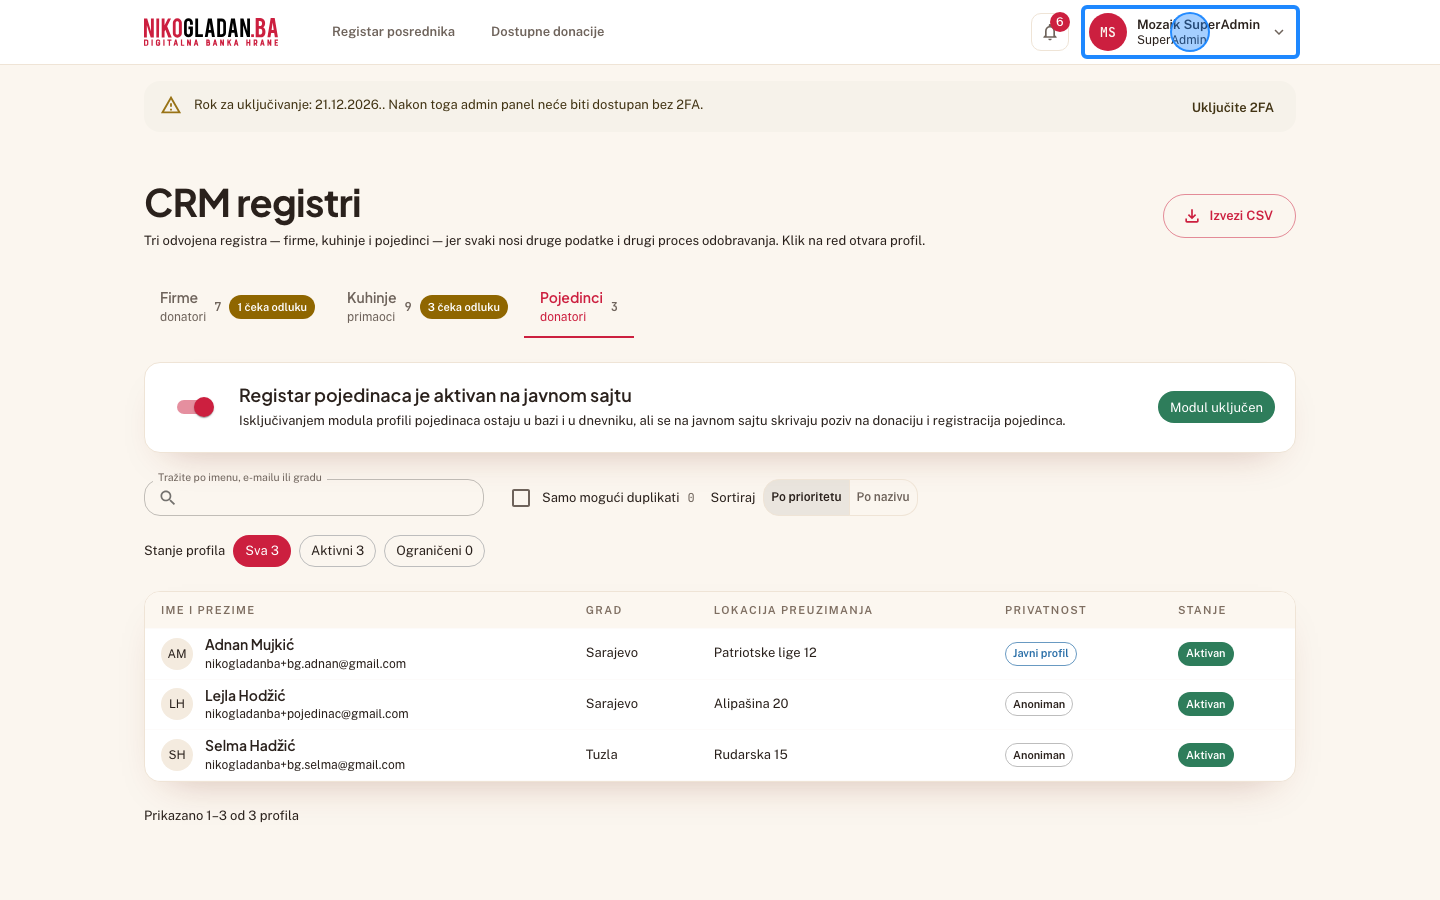Check Samo mogući duplikati checkbox
Screen dimensions: 1440x900
(521, 498)
